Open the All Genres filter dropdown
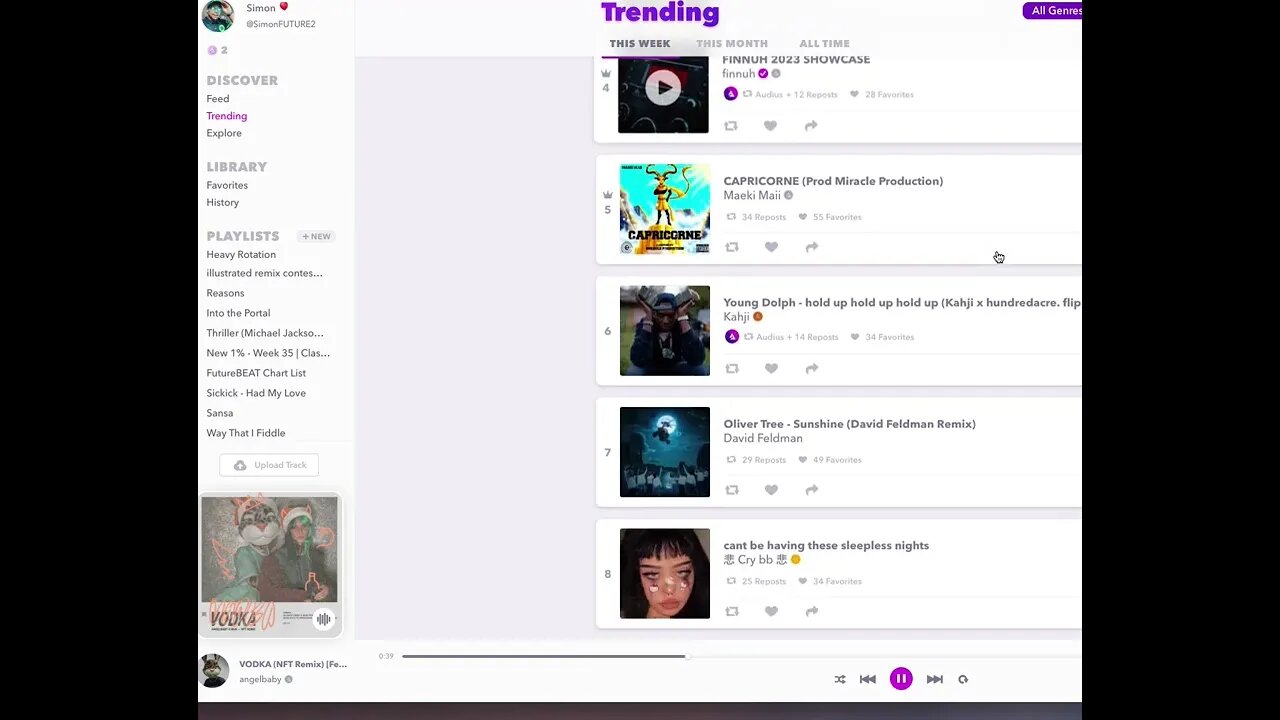Screen dimensions: 1280x720 [x=1052, y=11]
